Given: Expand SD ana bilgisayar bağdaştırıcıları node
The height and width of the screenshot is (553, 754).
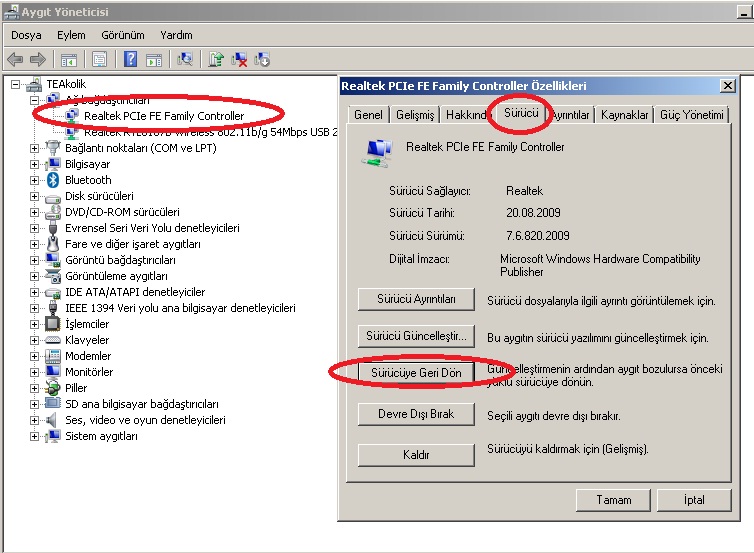Looking at the screenshot, I should [x=34, y=404].
